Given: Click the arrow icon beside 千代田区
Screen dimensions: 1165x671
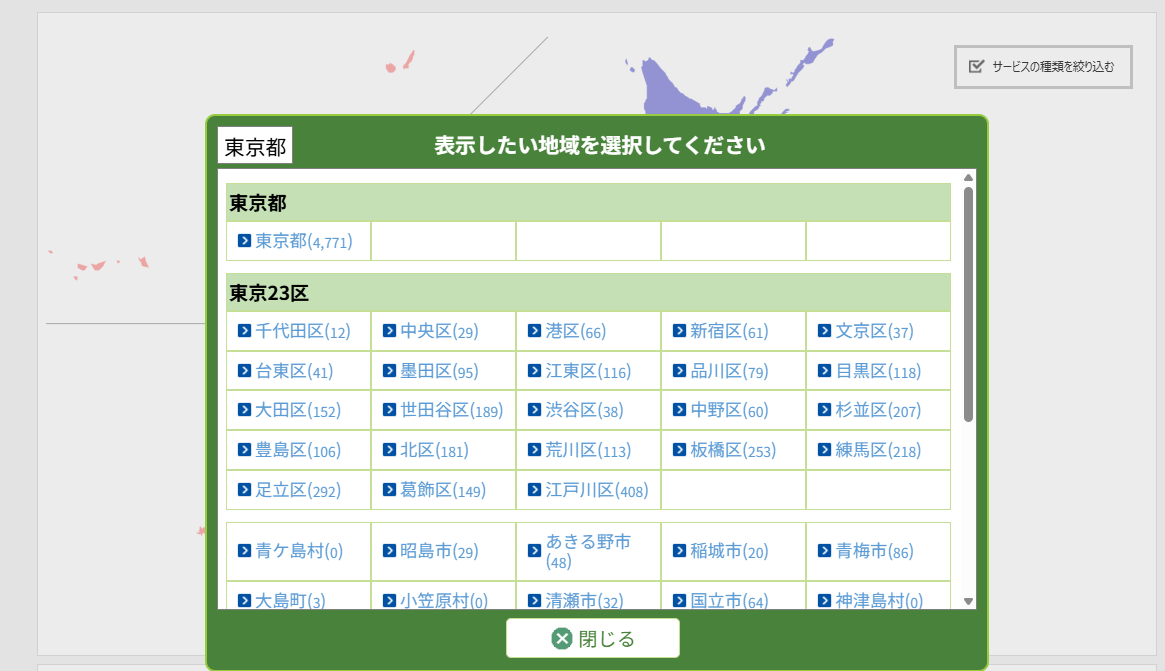Looking at the screenshot, I should coord(244,331).
